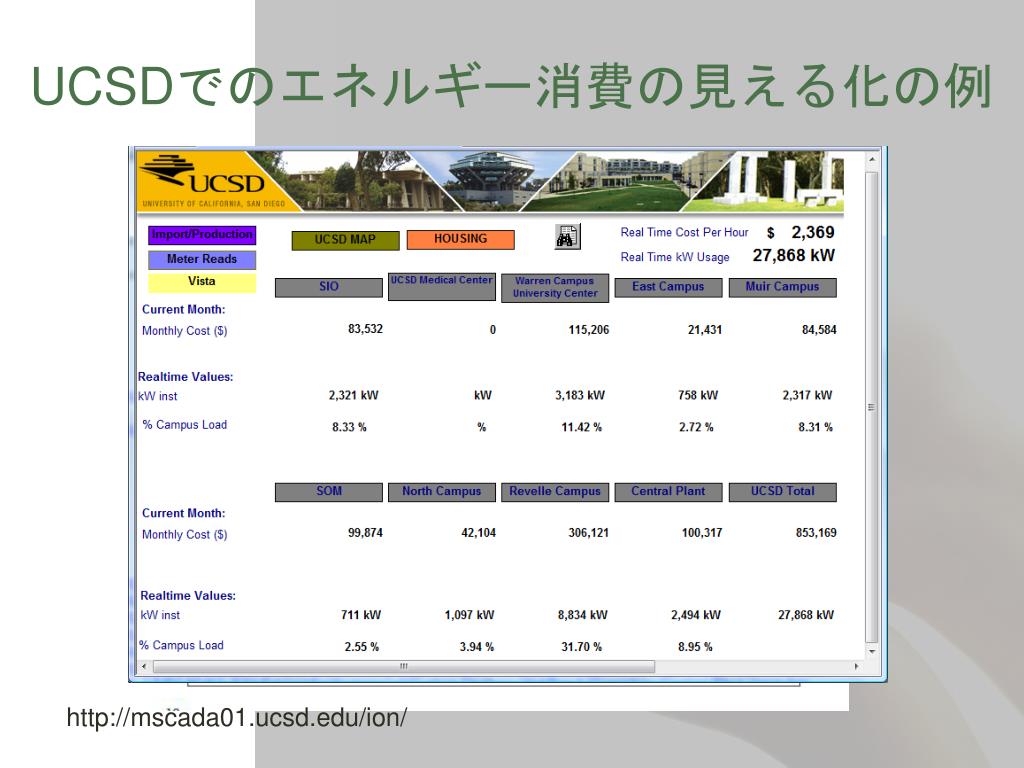1024x768 pixels.
Task: Click Revelle Campus monthly cost 306,121
Action: click(588, 533)
